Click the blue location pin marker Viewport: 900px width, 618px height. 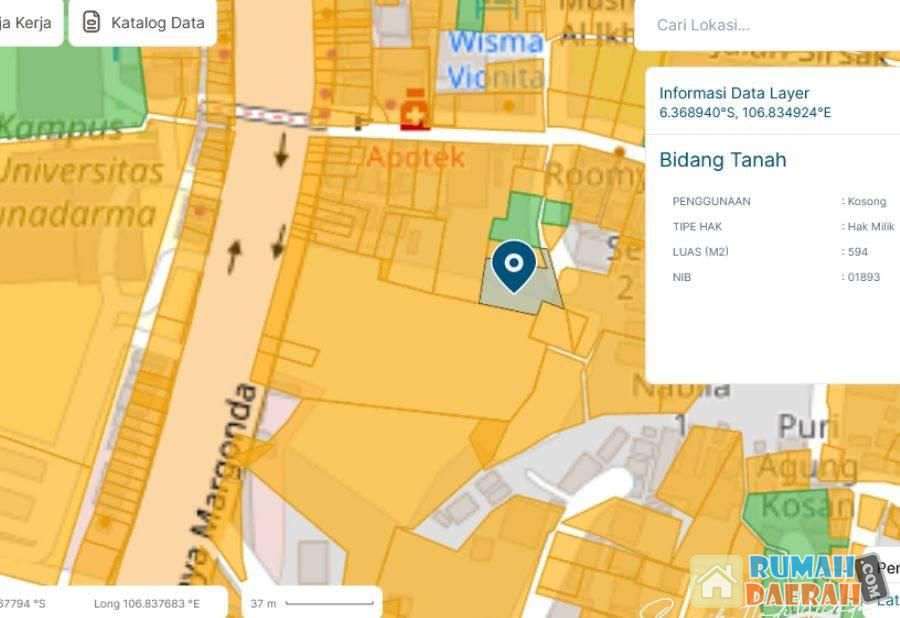514,266
